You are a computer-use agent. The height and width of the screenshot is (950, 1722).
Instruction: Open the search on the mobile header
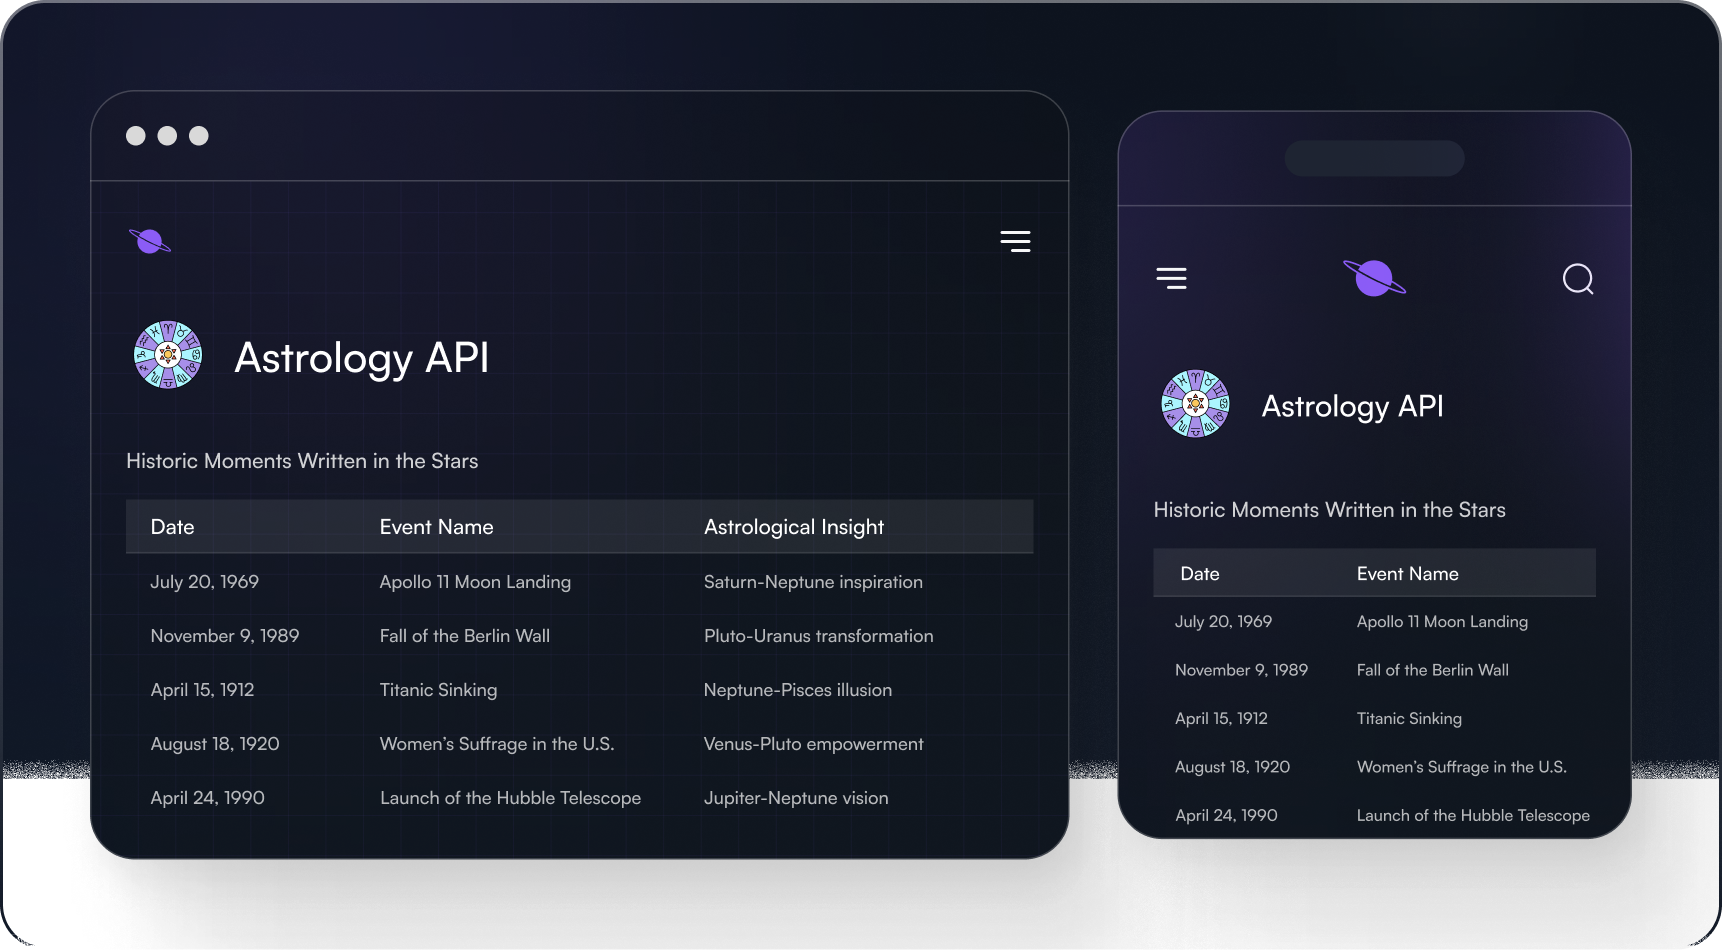(1578, 279)
